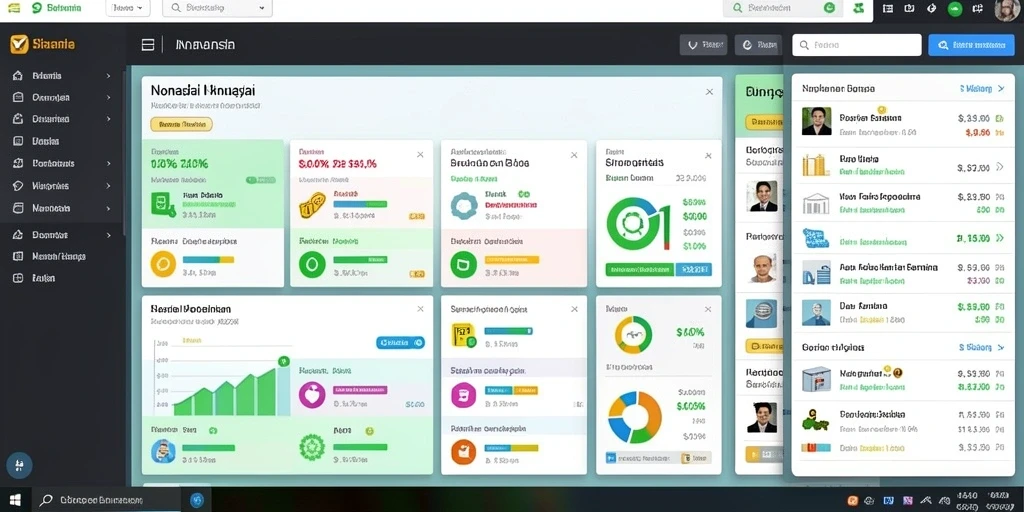Select the magenta circle icon in the lower middle card
Viewport: 1024px width, 512px height.
(x=463, y=395)
